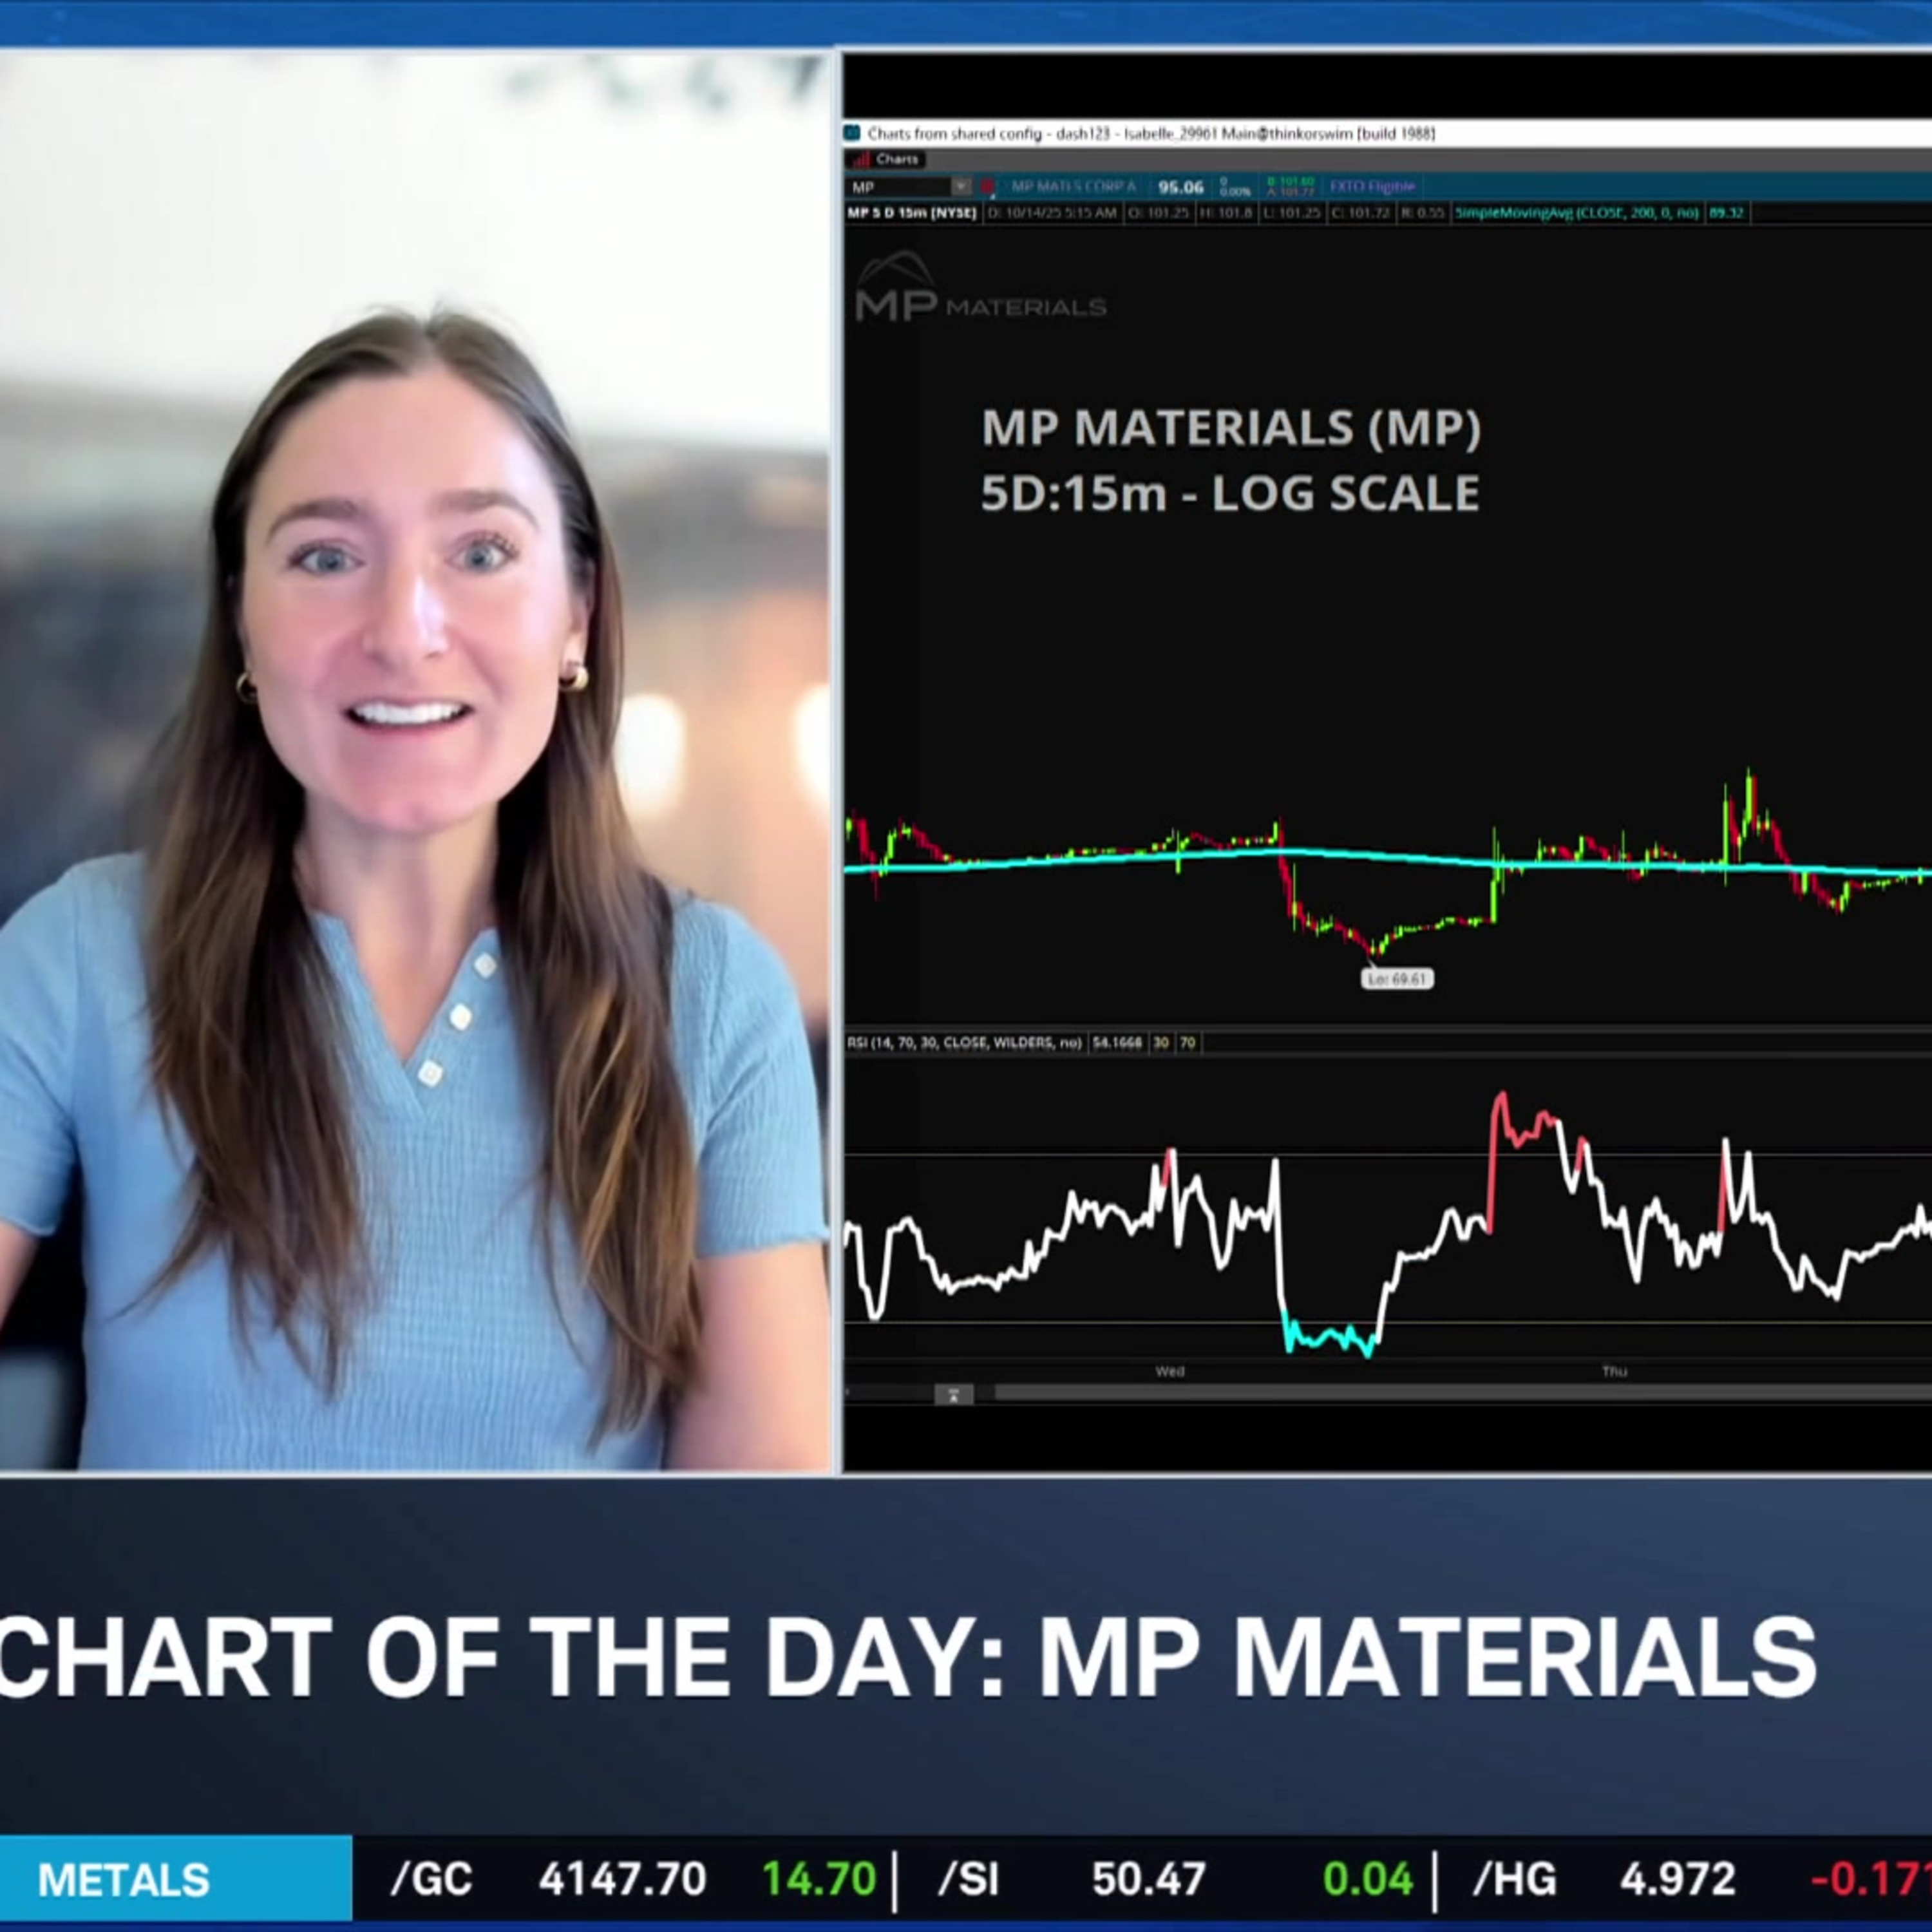This screenshot has width=1932, height=1932.
Task: Expand the MP symbol dropdown arrow
Action: (x=960, y=187)
